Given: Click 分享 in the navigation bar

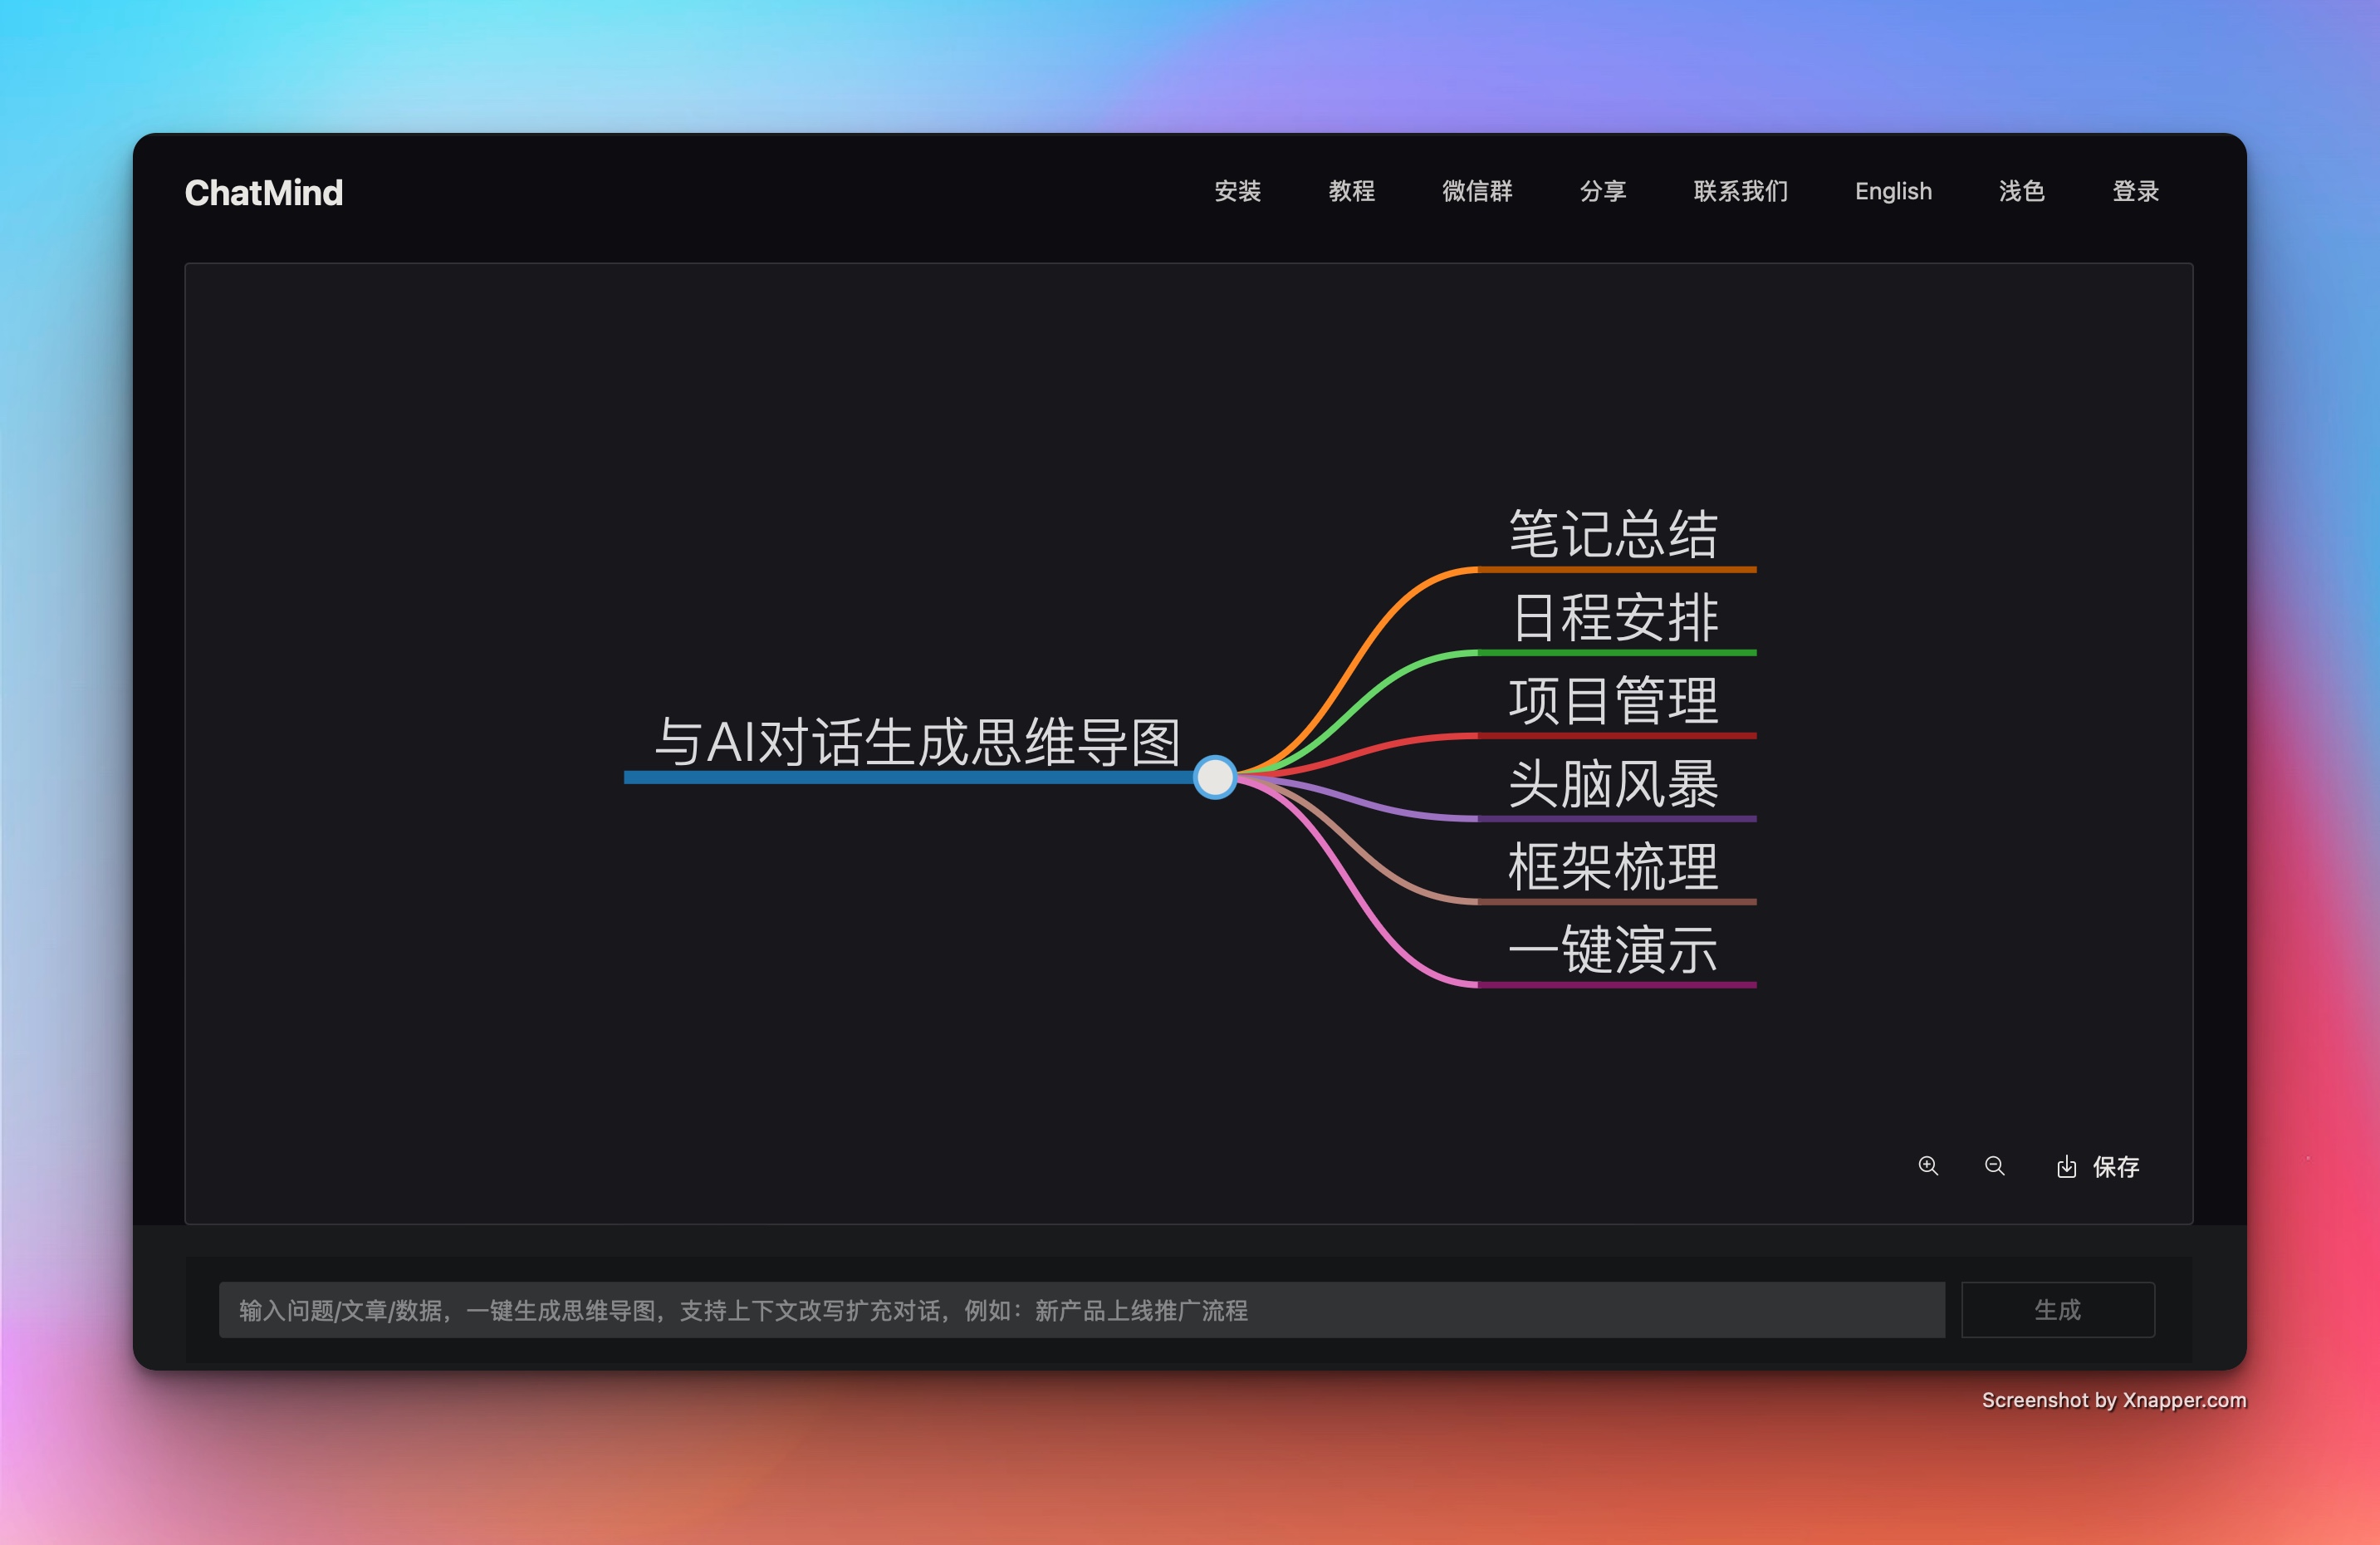Looking at the screenshot, I should [1602, 191].
